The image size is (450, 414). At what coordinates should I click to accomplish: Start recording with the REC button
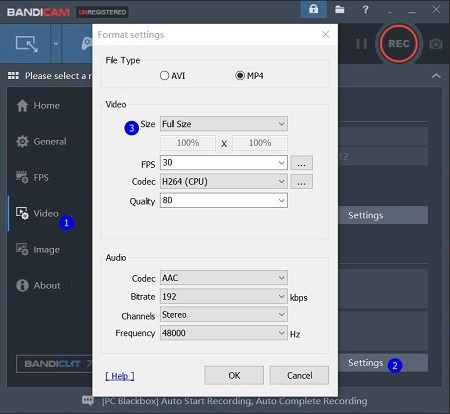[399, 44]
